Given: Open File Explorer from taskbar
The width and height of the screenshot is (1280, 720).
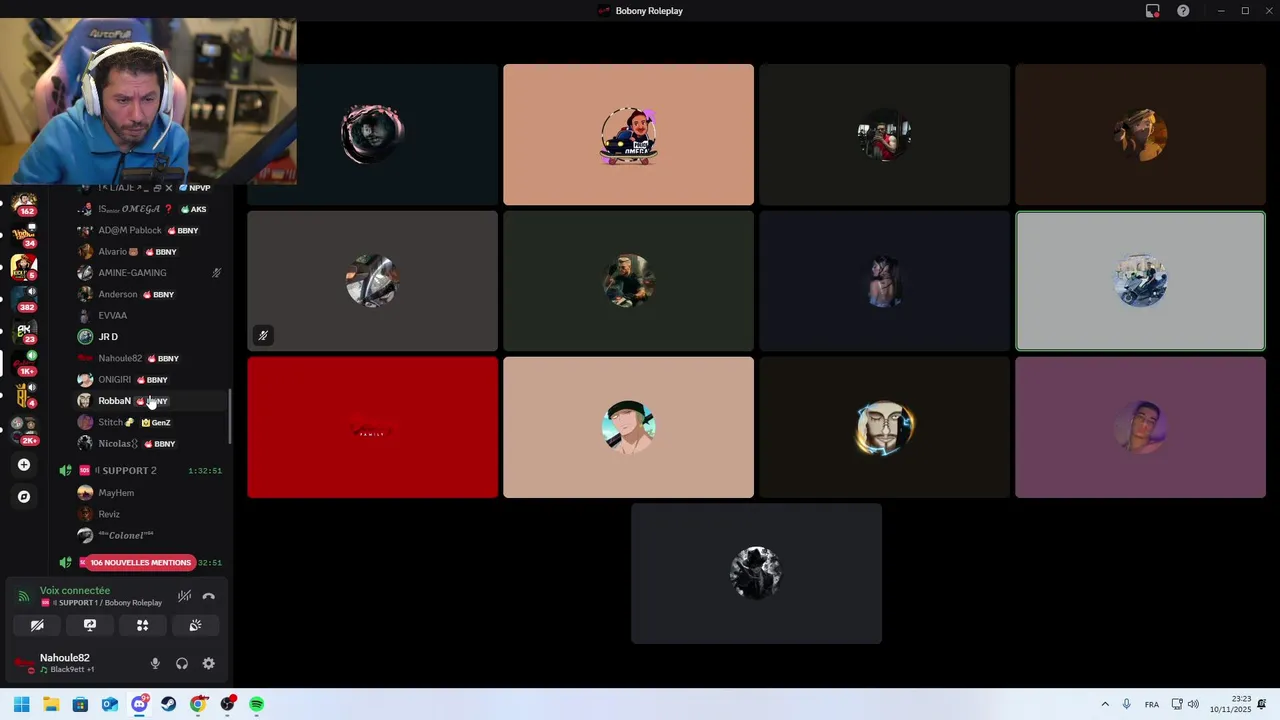Looking at the screenshot, I should pyautogui.click(x=51, y=704).
